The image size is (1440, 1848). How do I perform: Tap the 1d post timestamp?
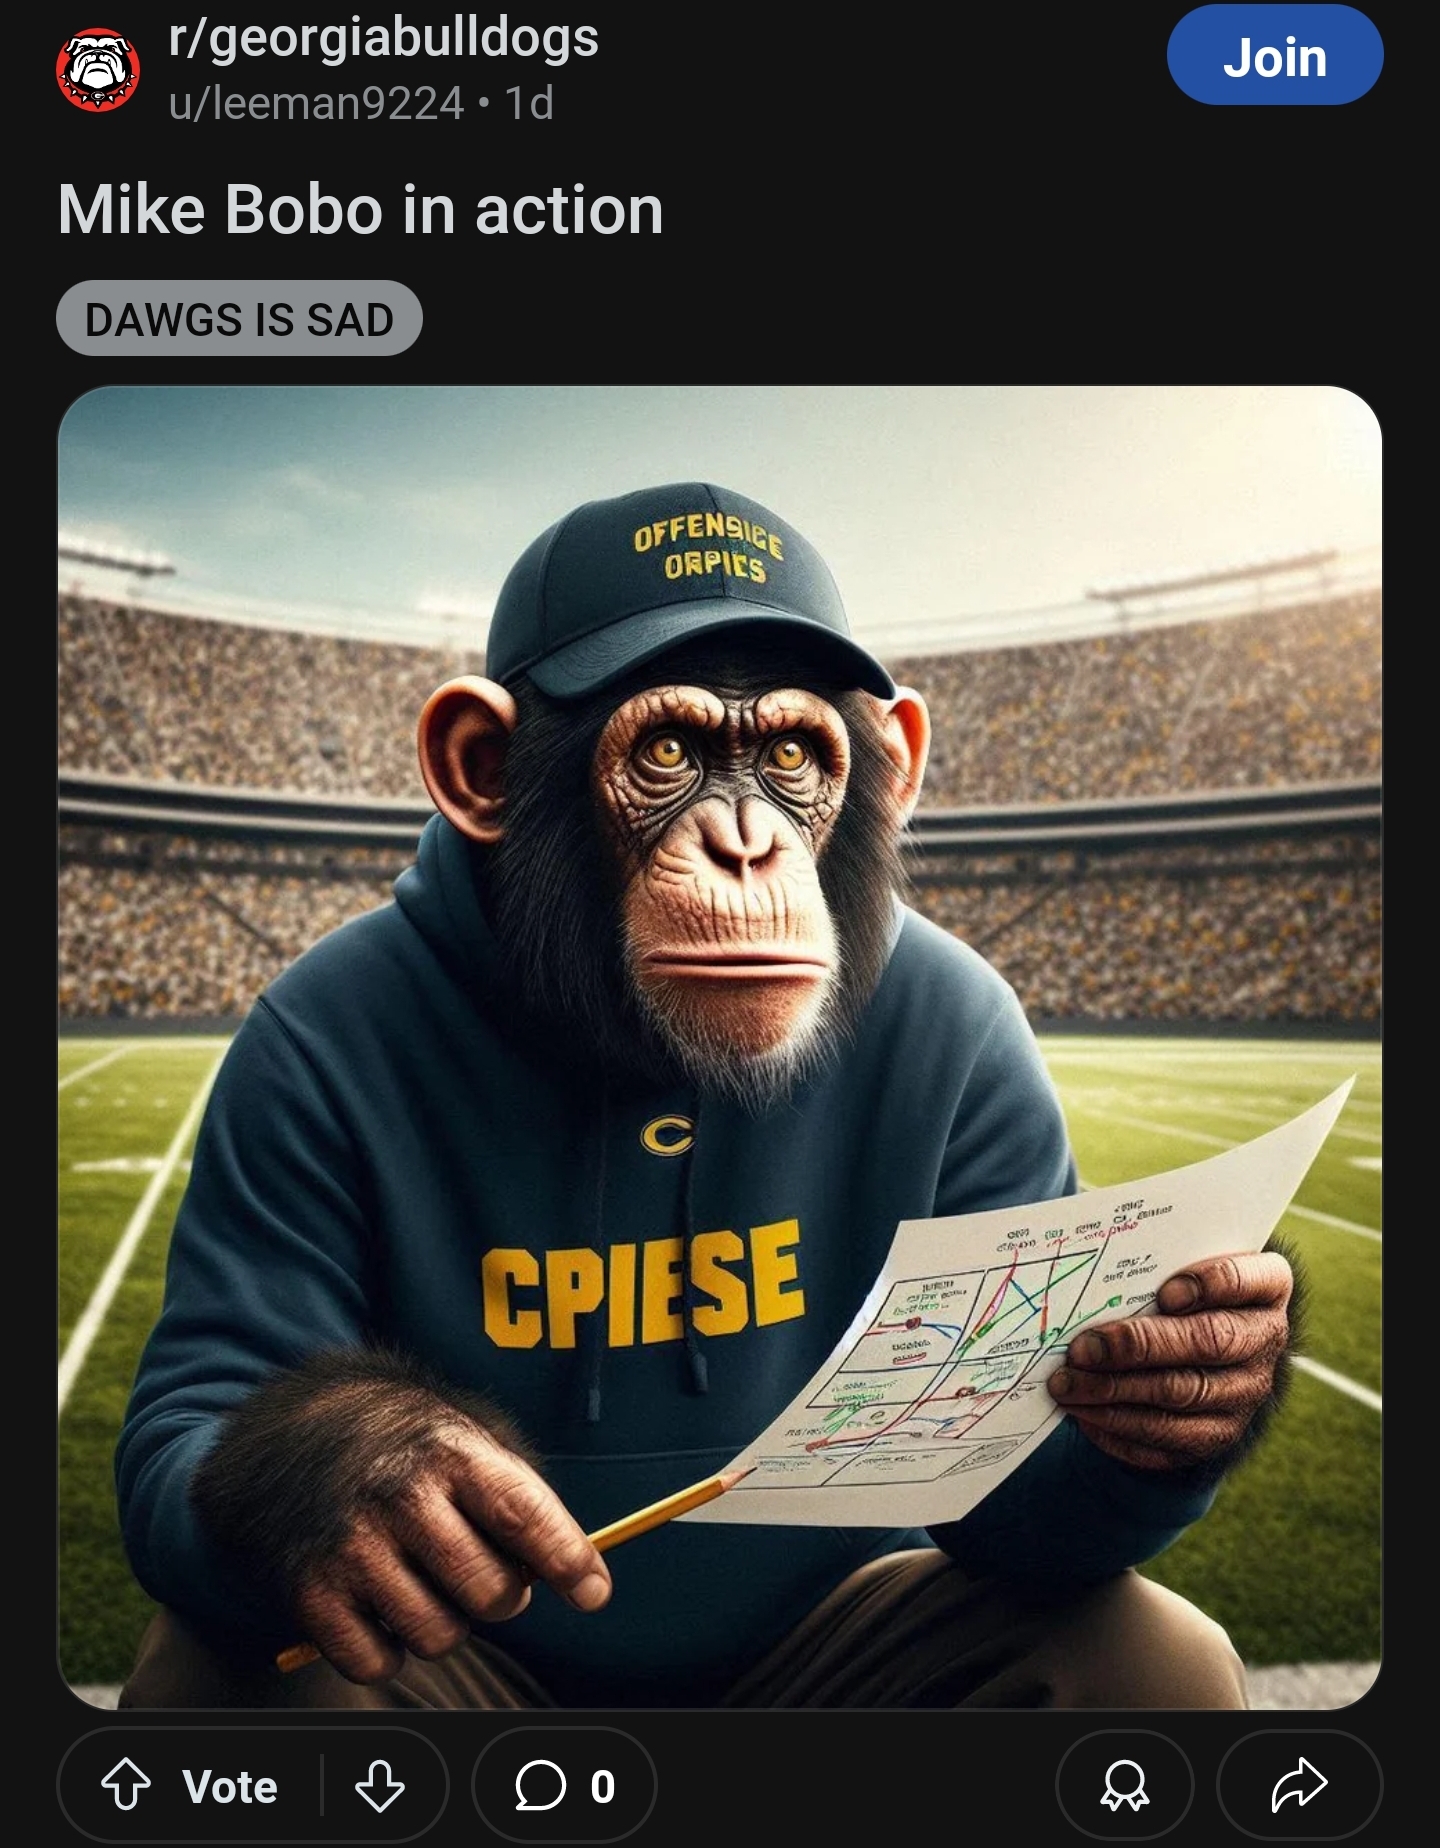pos(528,103)
